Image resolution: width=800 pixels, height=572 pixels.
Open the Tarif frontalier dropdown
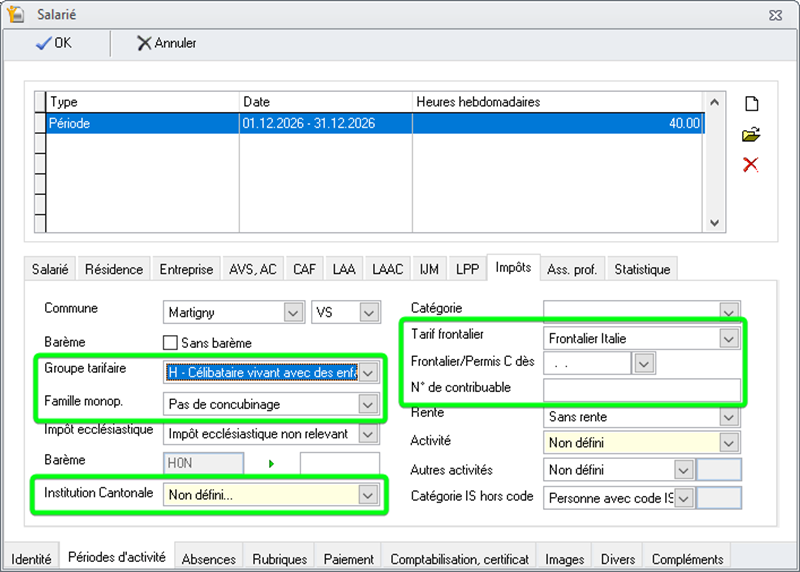tap(729, 339)
